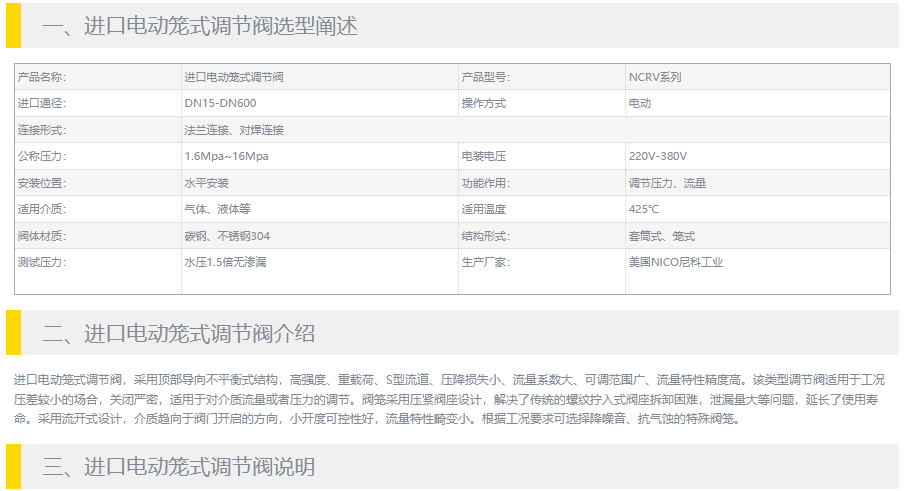
Task: Click the manufacturer 美国NICO尼科工业
Action: coord(675,262)
